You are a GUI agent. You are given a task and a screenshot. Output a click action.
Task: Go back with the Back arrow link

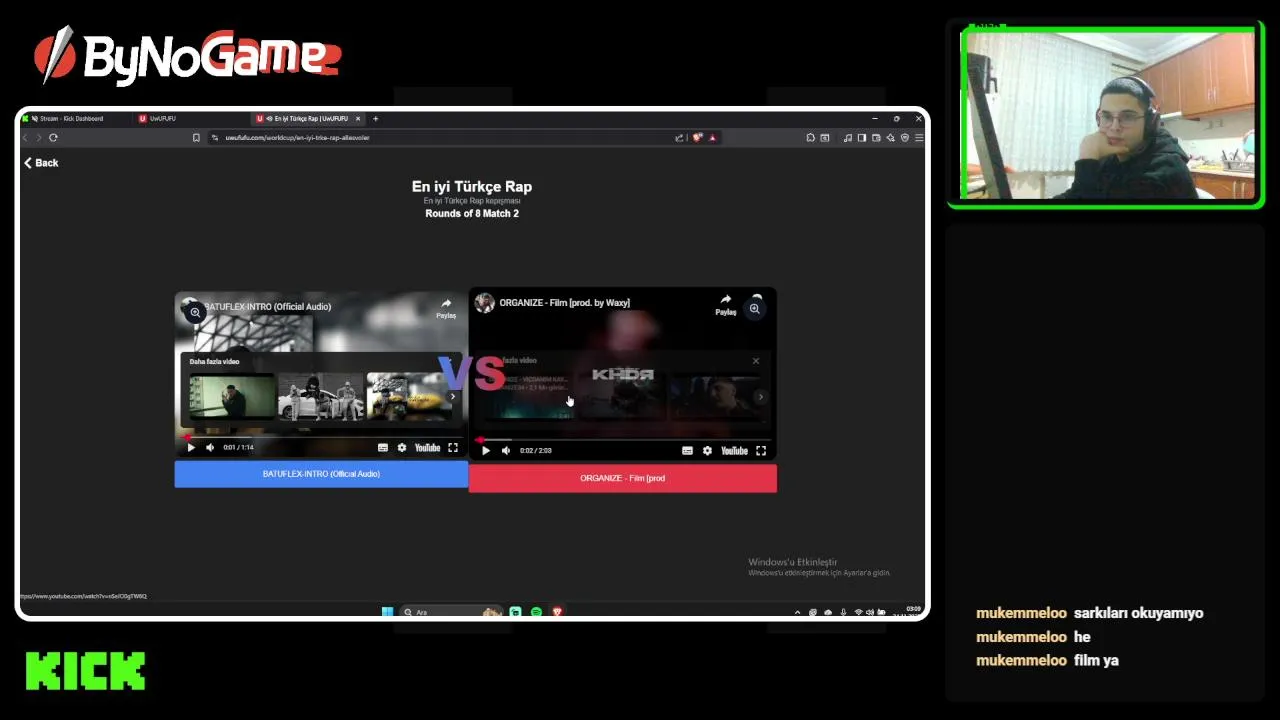(41, 163)
